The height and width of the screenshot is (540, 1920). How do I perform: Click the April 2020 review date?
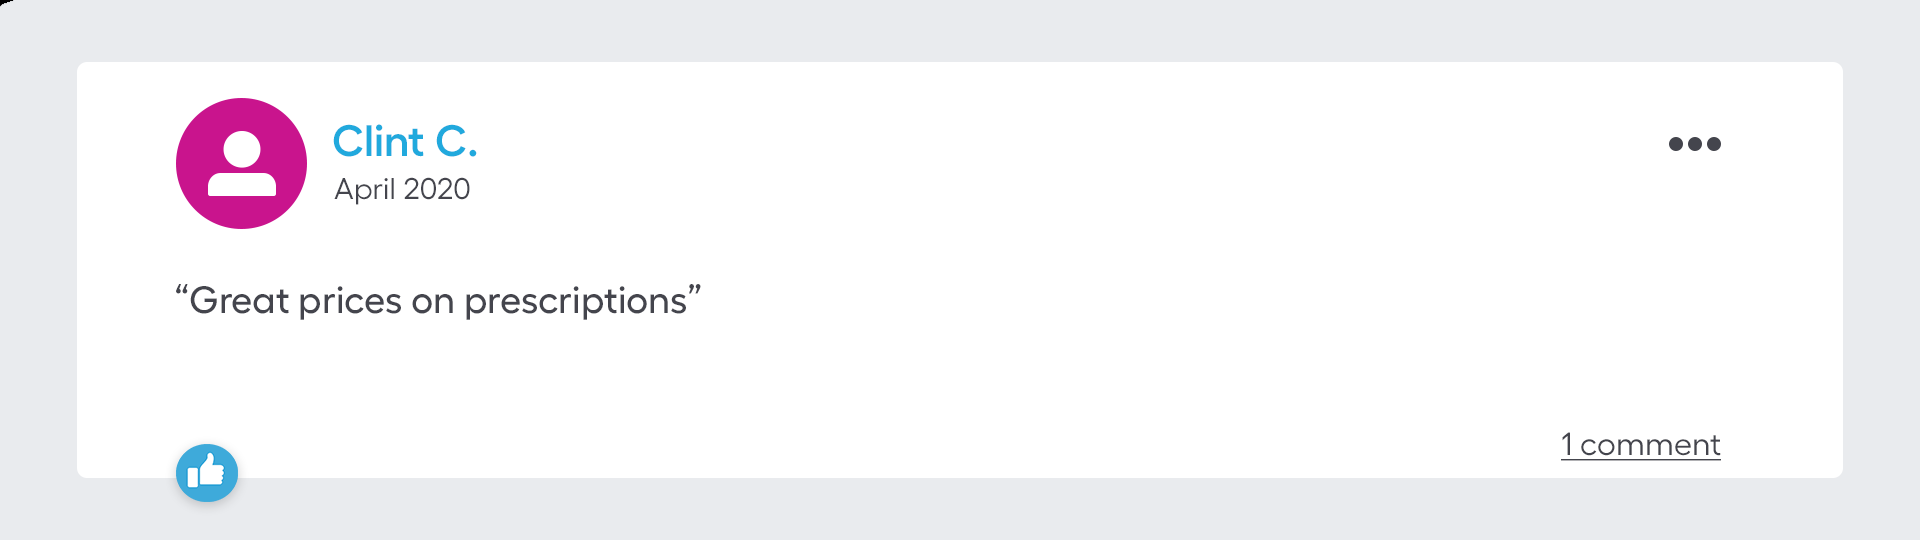point(402,189)
